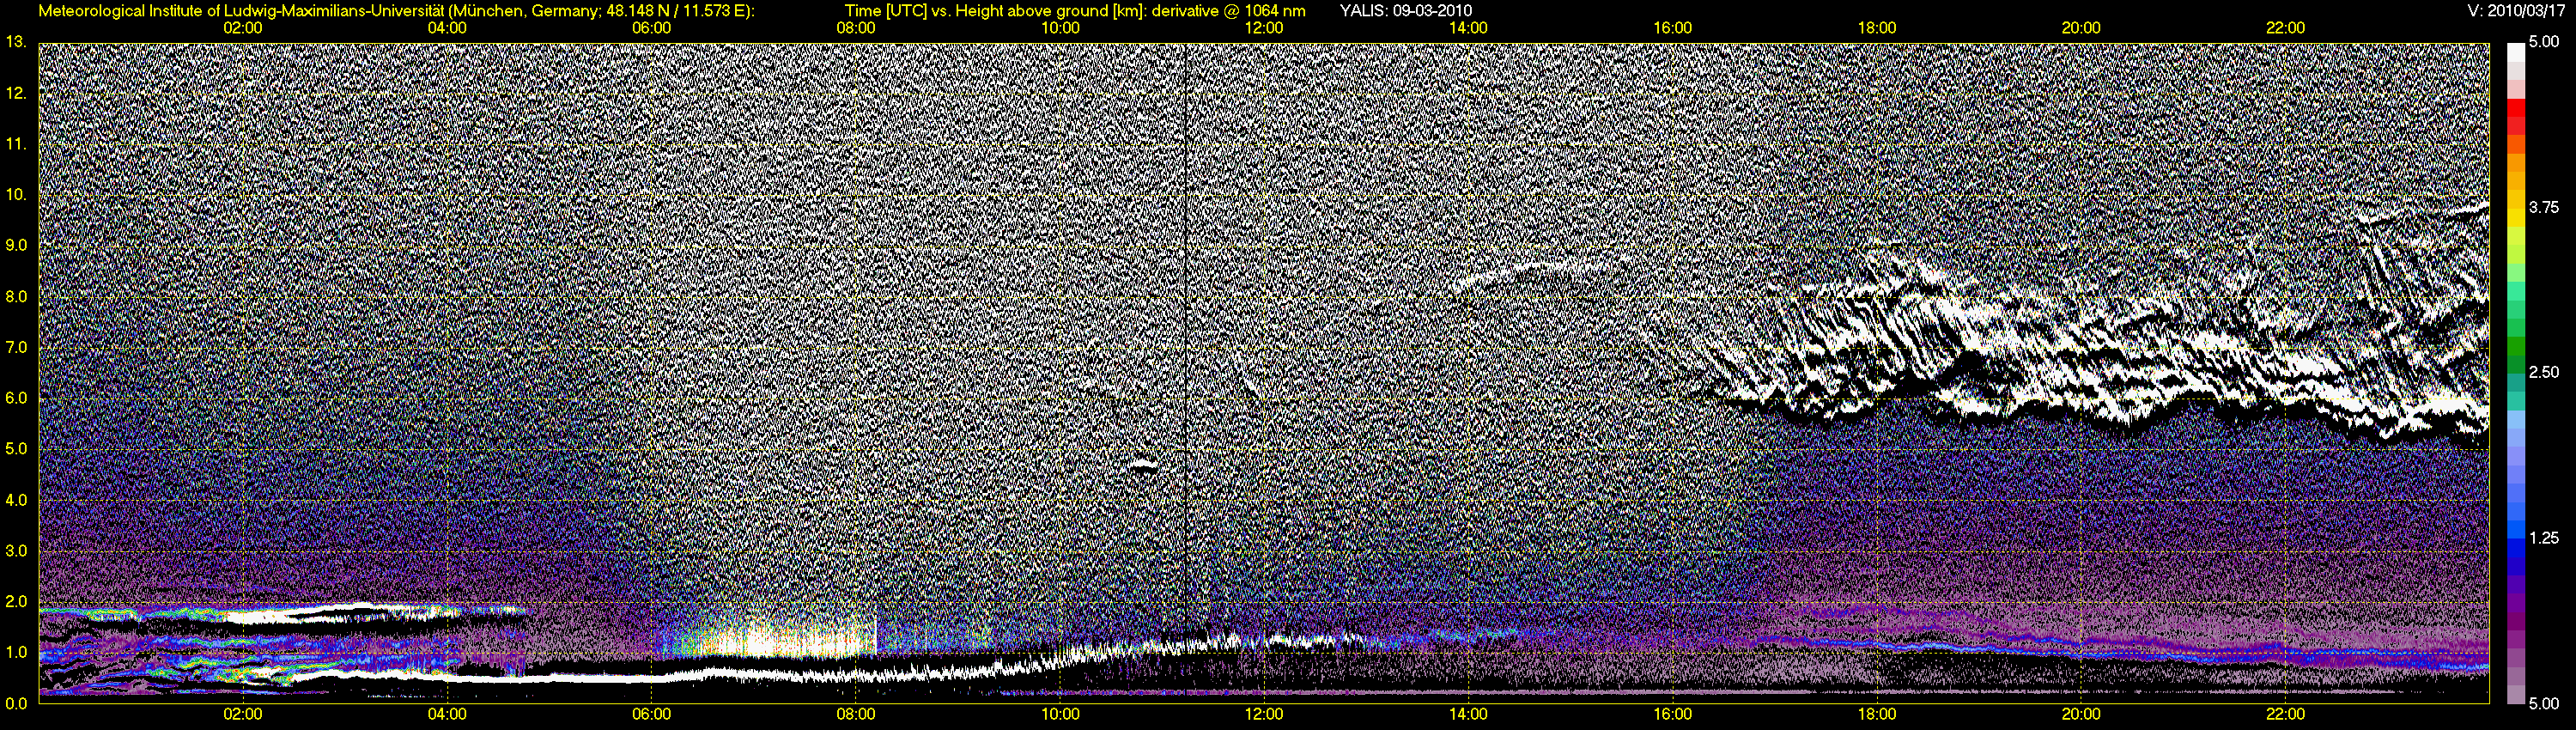Click the 7.0 height axis label
2576x730 pixels.
[x=16, y=347]
